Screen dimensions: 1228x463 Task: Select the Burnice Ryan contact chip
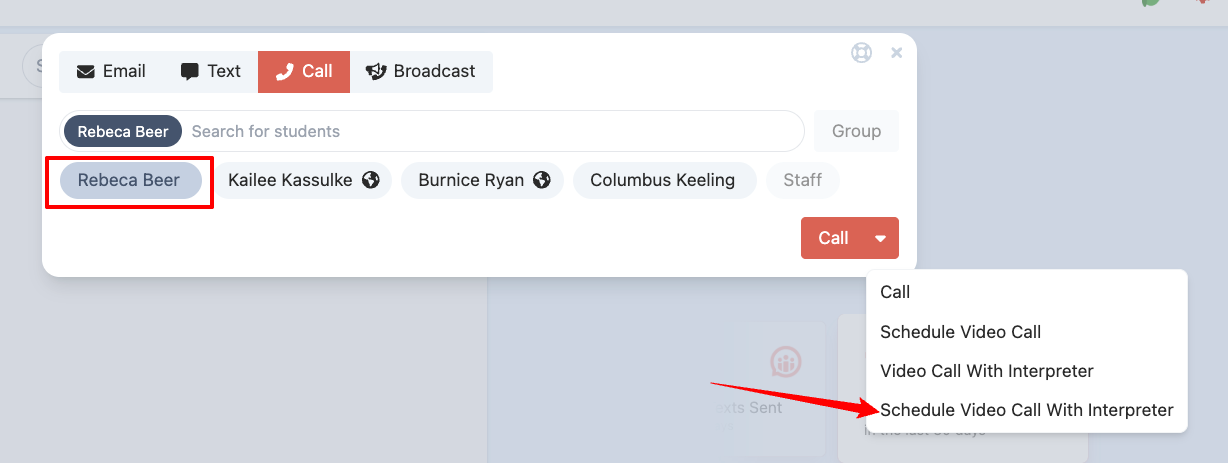482,180
